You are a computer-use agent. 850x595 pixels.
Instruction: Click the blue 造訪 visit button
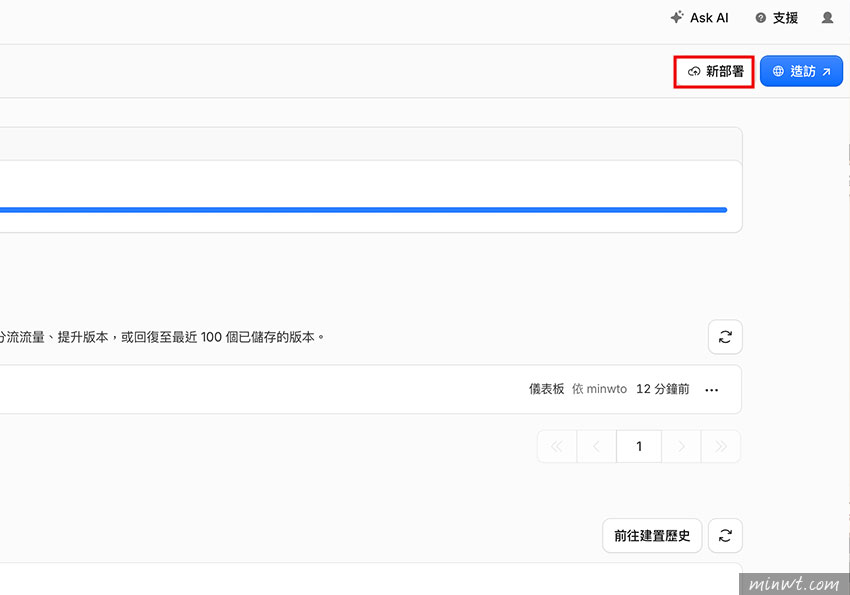click(x=801, y=72)
